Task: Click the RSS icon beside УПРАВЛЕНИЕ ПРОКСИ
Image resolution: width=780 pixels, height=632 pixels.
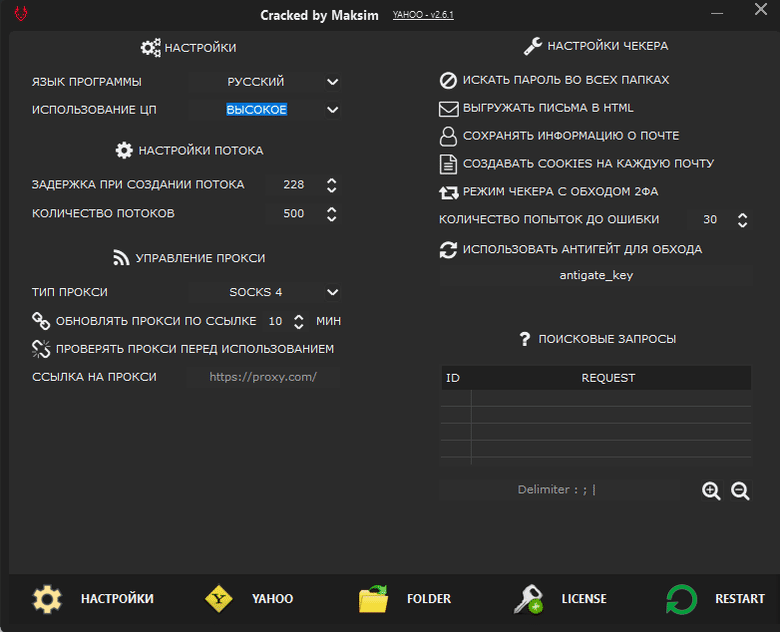Action: (121, 258)
